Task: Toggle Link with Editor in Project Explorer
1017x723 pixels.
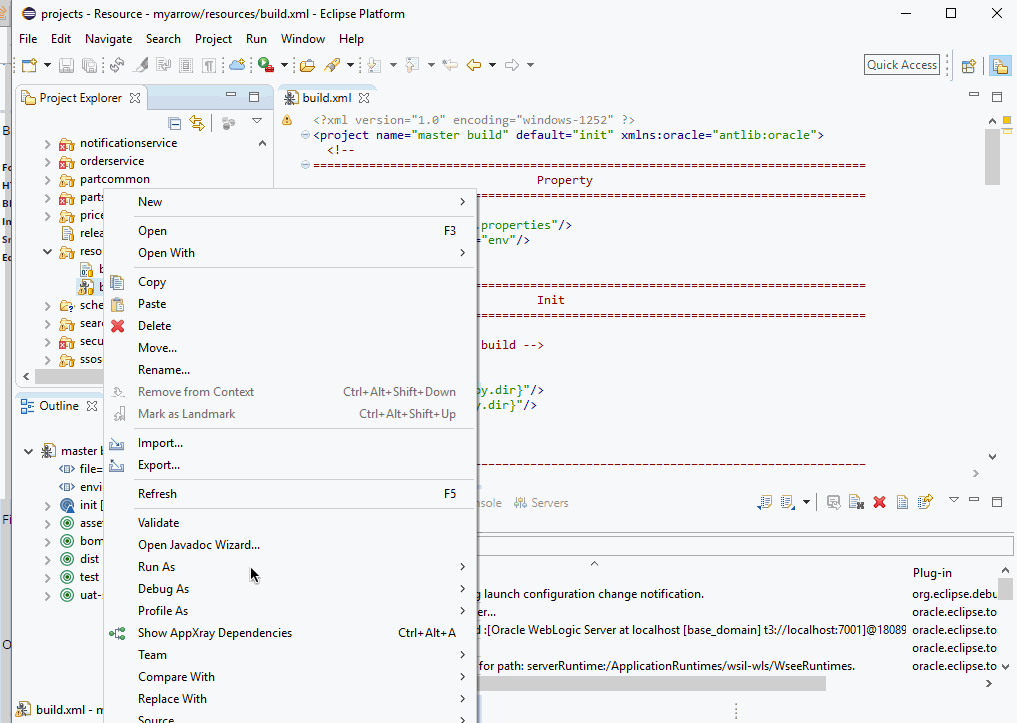Action: click(x=197, y=123)
